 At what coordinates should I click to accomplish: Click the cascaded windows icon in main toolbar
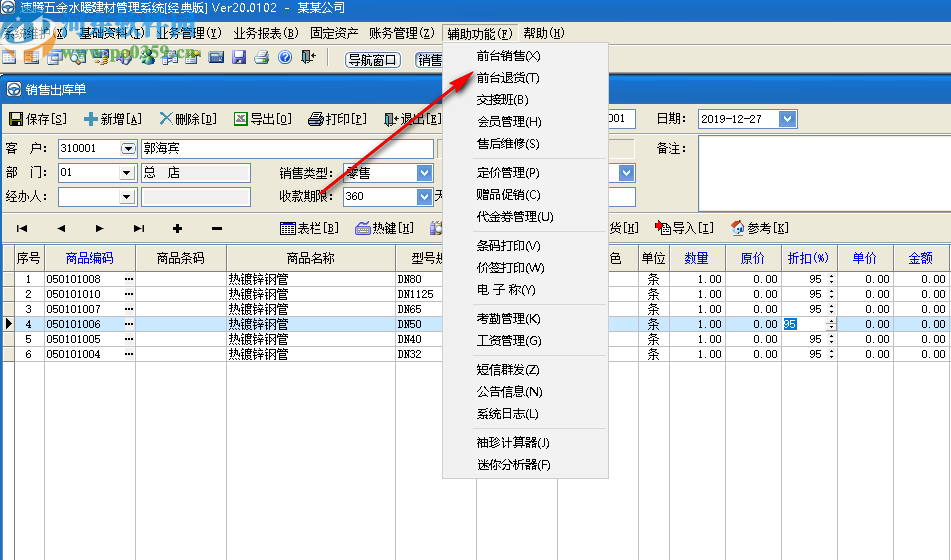tap(55, 57)
